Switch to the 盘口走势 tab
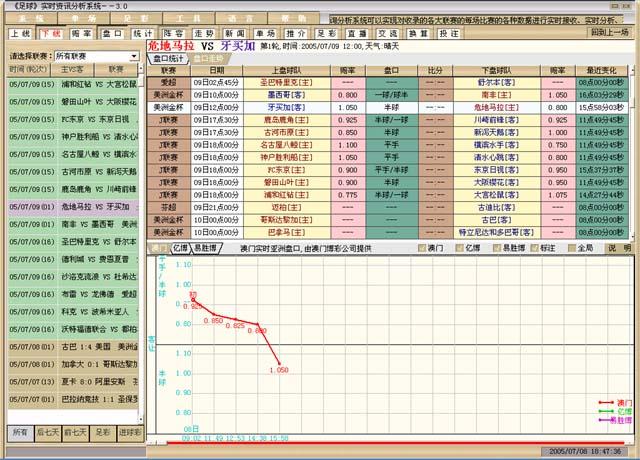Screen dimensions: 640x460 tap(209, 59)
